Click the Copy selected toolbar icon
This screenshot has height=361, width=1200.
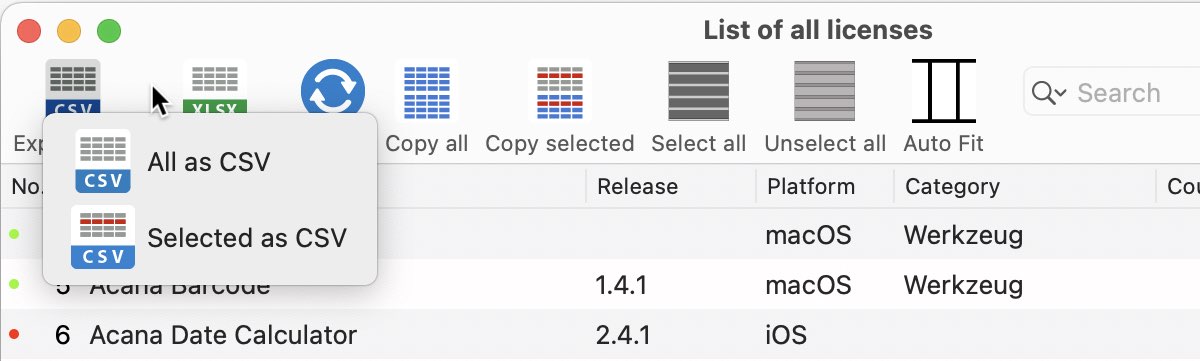(559, 91)
